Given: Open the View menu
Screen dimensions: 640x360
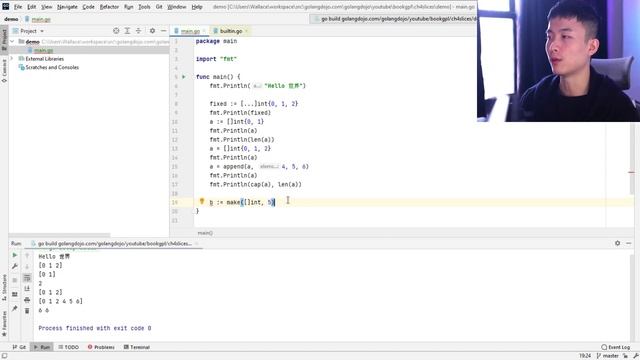Looking at the screenshot, I should (47, 7).
